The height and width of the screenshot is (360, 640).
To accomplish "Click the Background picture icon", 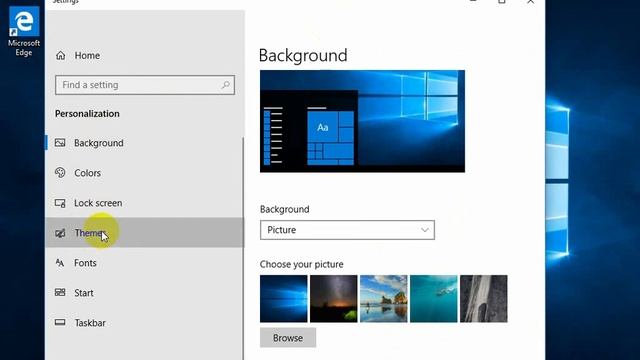I will (x=60, y=143).
